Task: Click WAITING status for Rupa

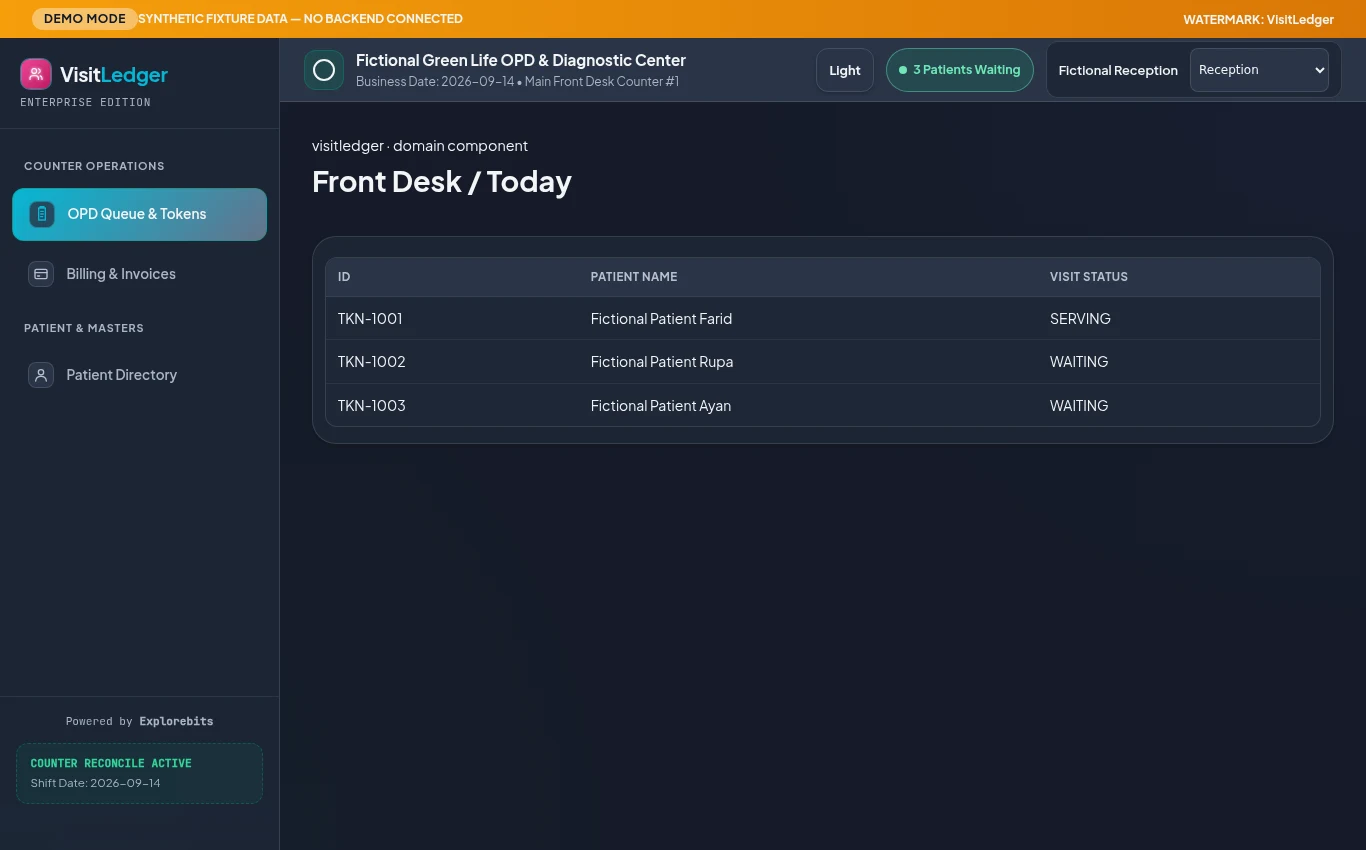Action: pyautogui.click(x=1079, y=362)
